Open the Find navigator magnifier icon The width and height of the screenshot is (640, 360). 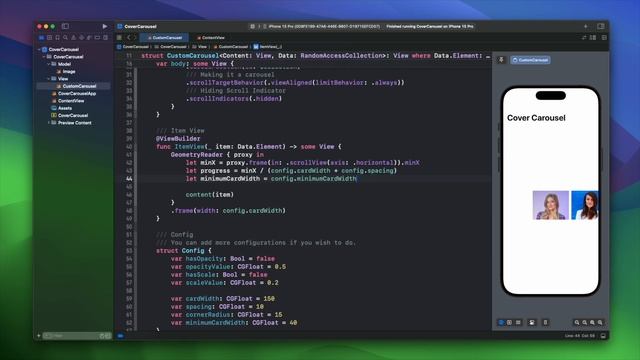pos(65,38)
